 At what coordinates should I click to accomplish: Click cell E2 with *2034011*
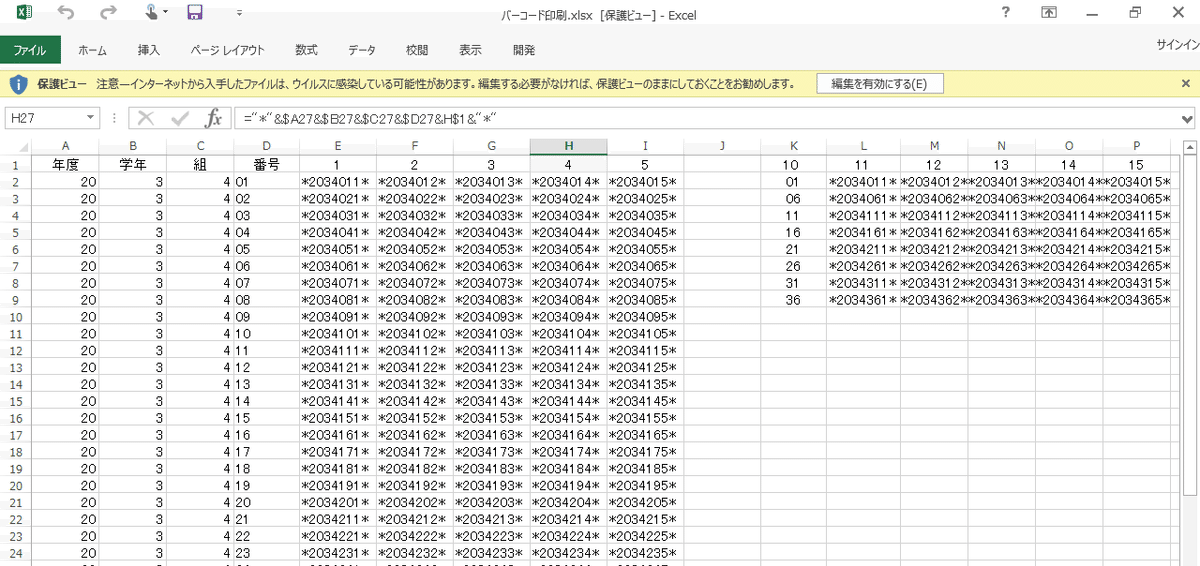pyautogui.click(x=336, y=182)
